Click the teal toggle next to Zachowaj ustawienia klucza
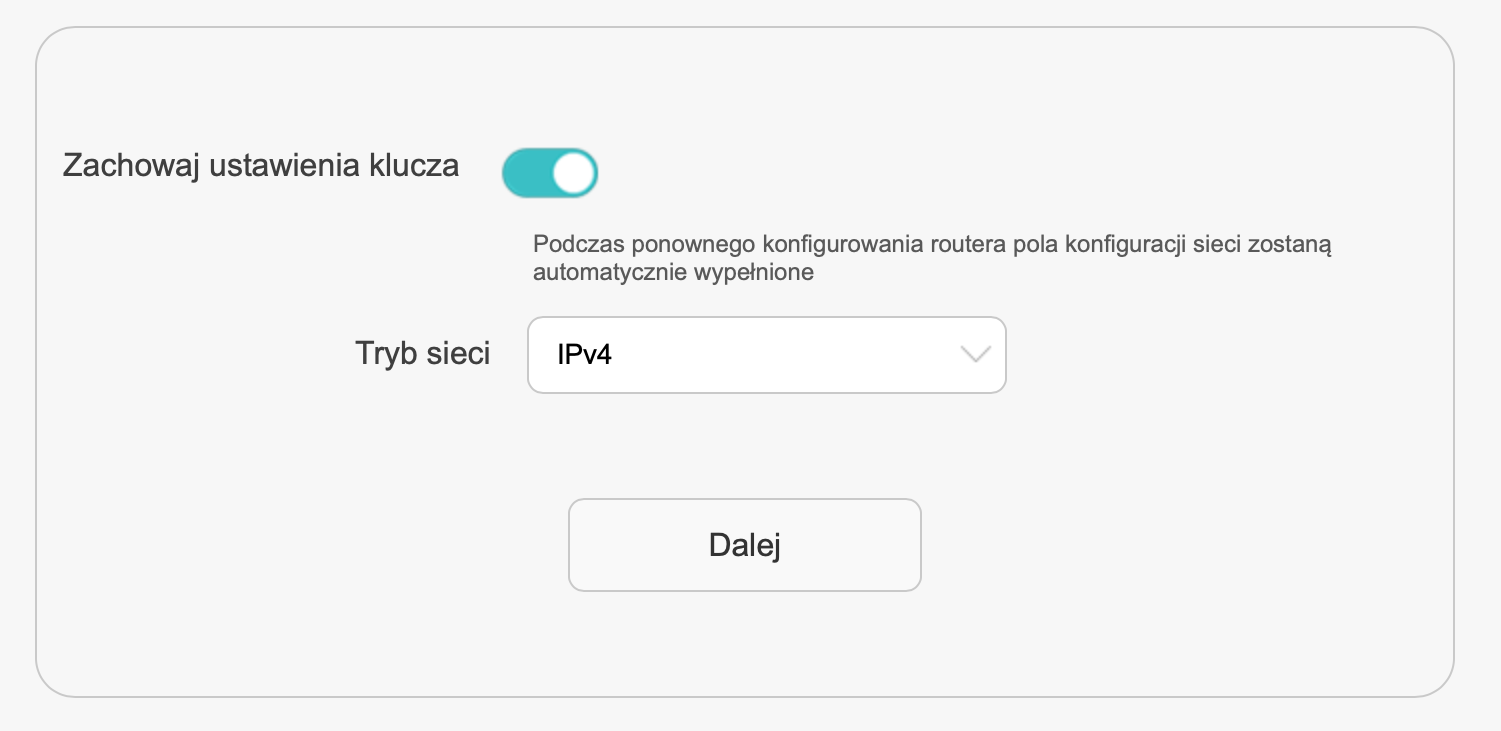 (551, 172)
